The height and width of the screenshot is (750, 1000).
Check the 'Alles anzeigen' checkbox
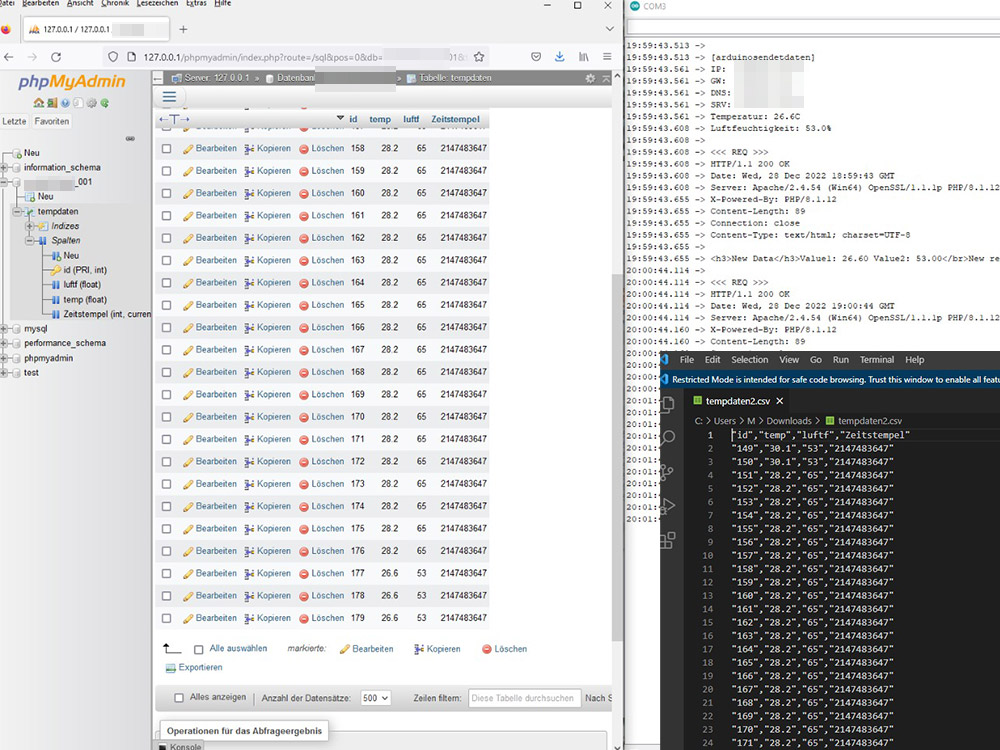179,698
